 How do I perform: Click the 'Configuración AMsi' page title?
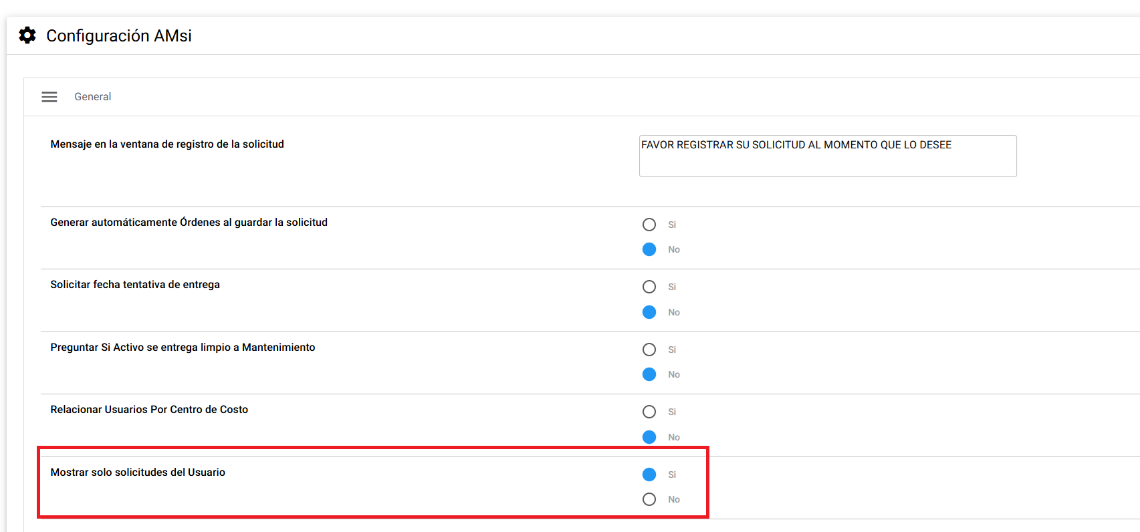[118, 36]
